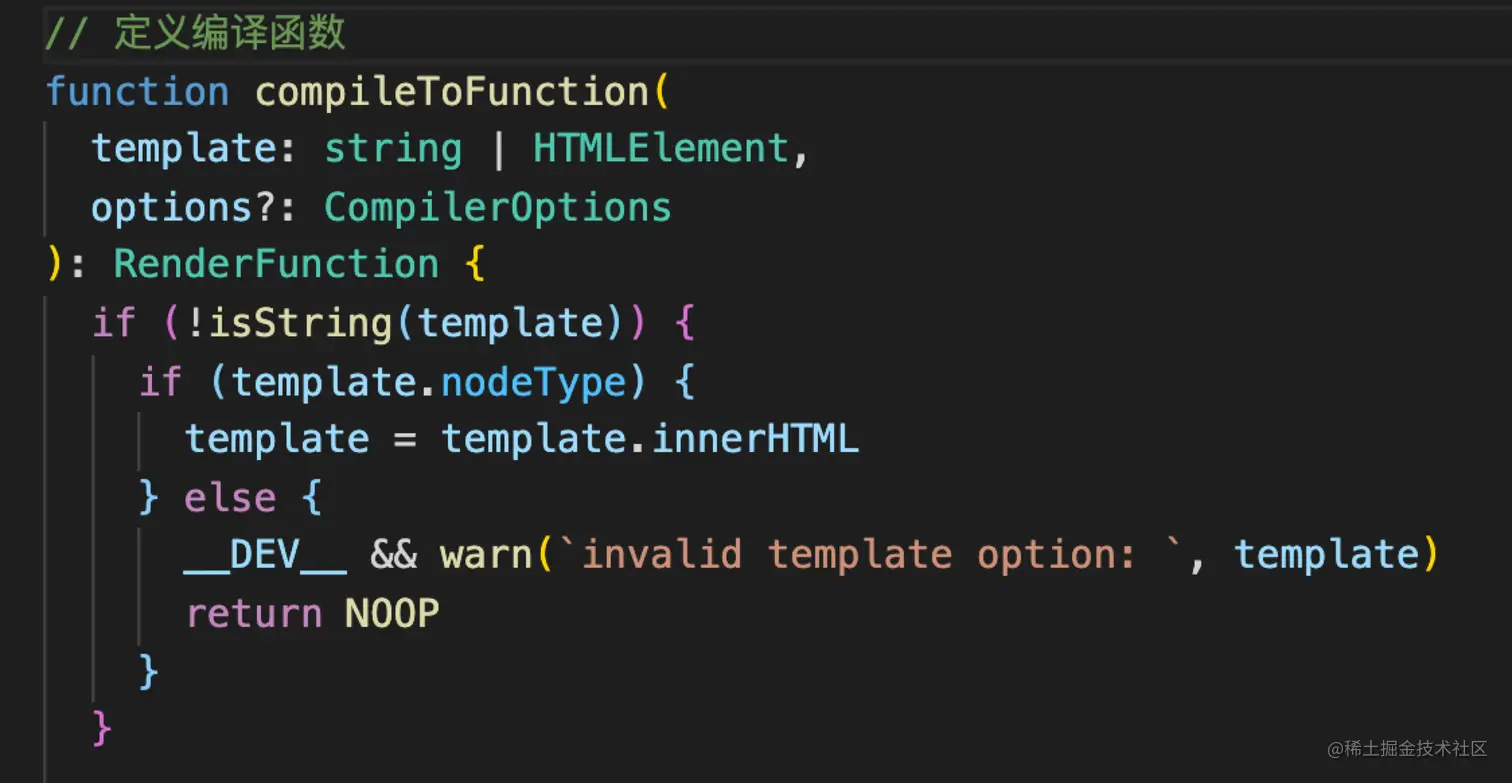
Task: Click the final pink closing brace
Action: point(101,728)
